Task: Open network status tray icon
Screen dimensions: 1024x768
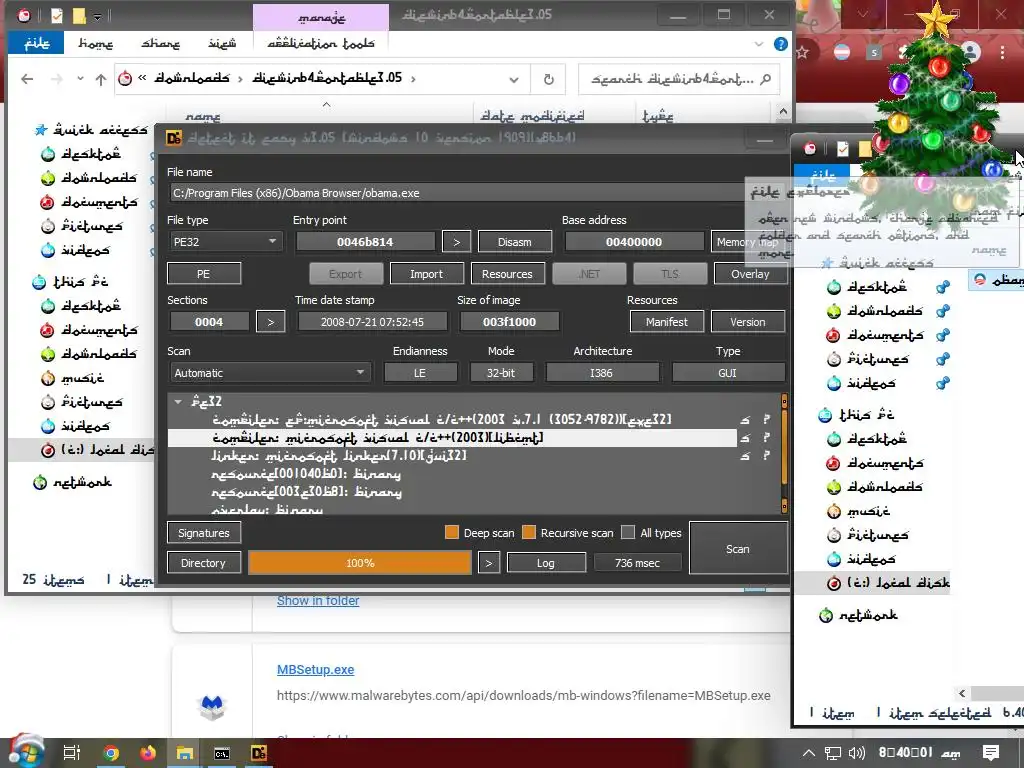Action: tap(833, 753)
